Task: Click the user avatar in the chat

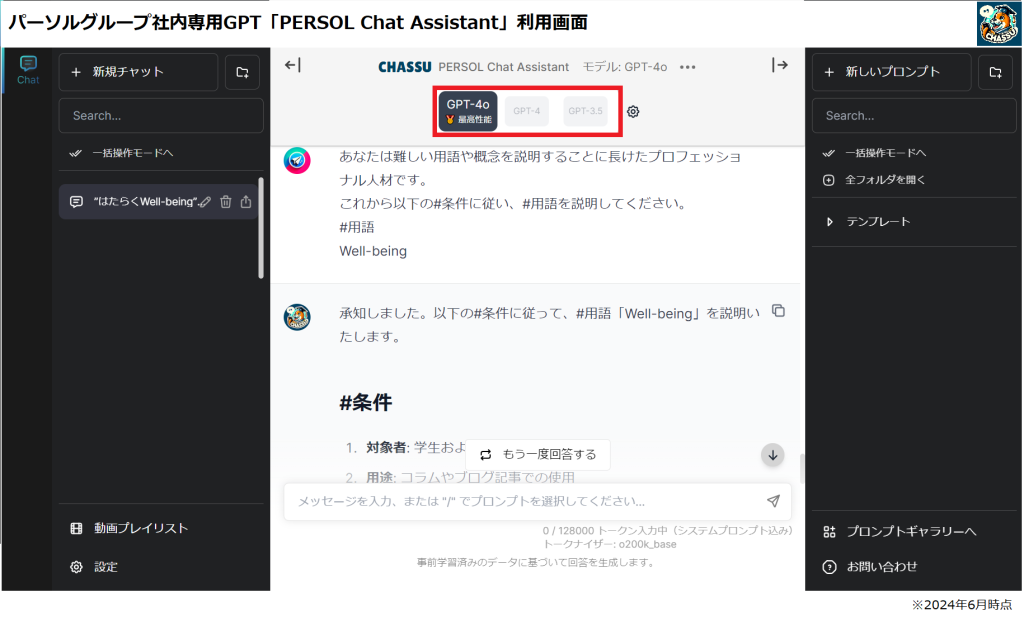Action: point(297,160)
